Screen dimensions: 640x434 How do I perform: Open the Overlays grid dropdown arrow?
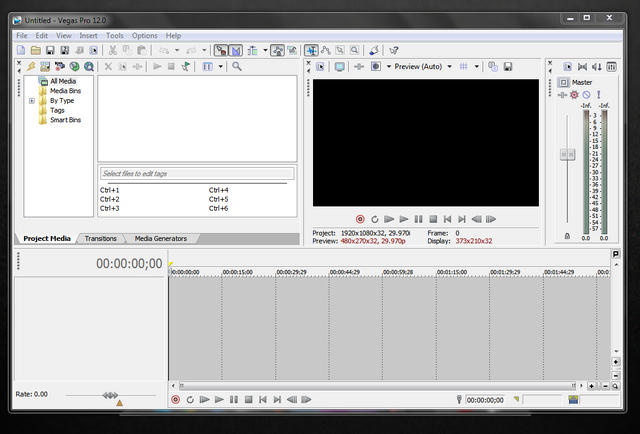click(x=477, y=67)
